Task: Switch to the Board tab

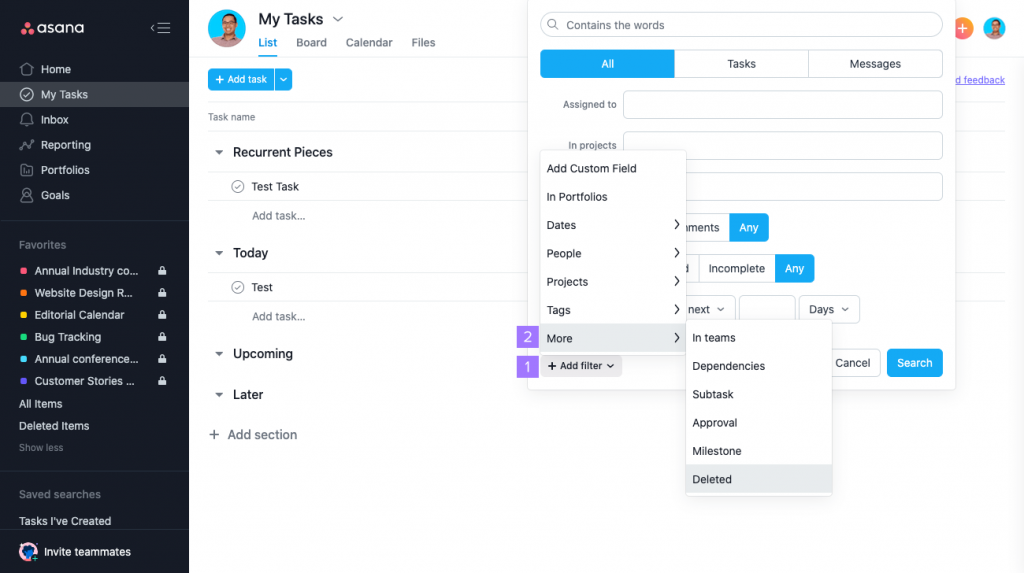Action: [311, 43]
